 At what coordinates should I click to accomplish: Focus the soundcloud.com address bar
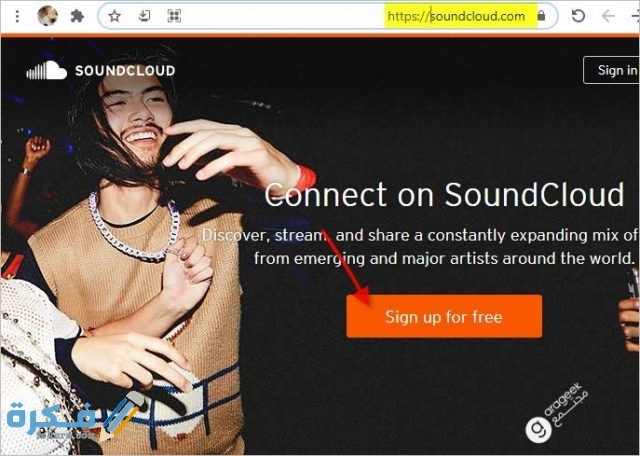328,16
